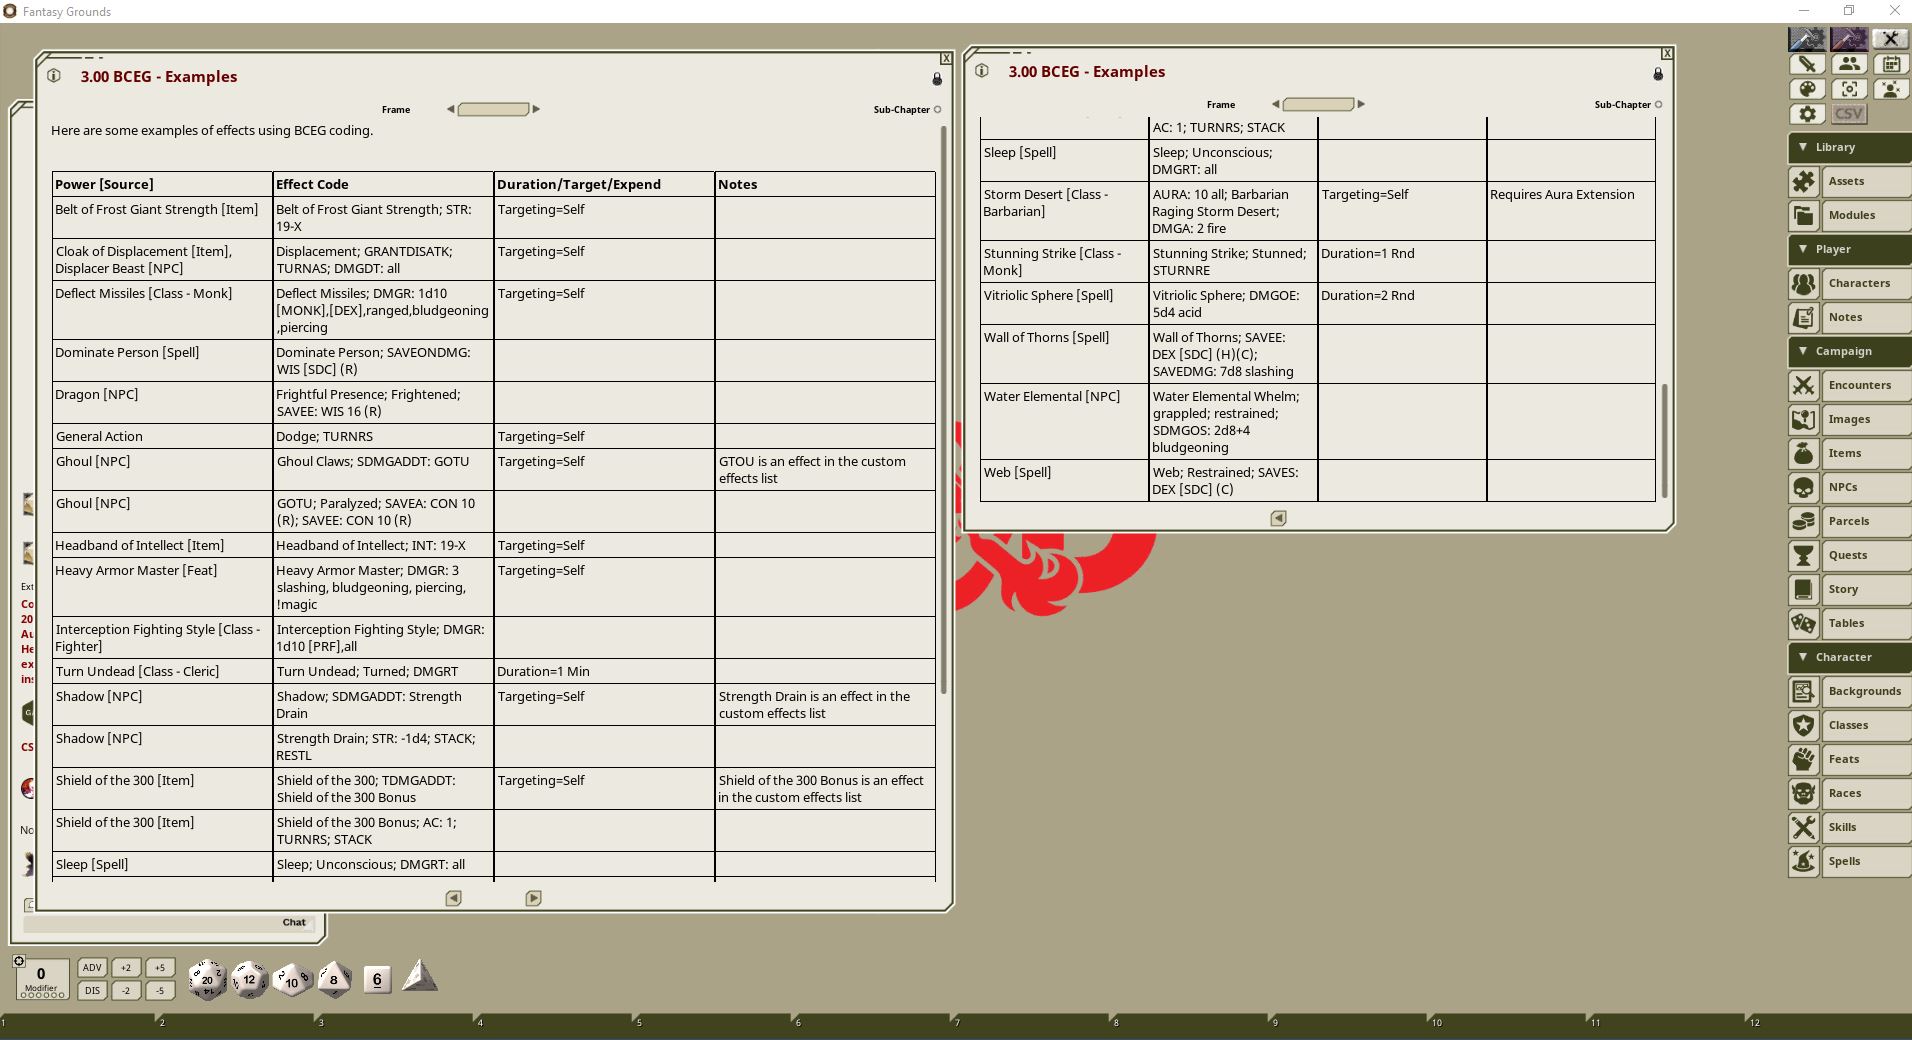The width and height of the screenshot is (1912, 1040).
Task: Go to previous page in left BCEG window
Action: 453,898
